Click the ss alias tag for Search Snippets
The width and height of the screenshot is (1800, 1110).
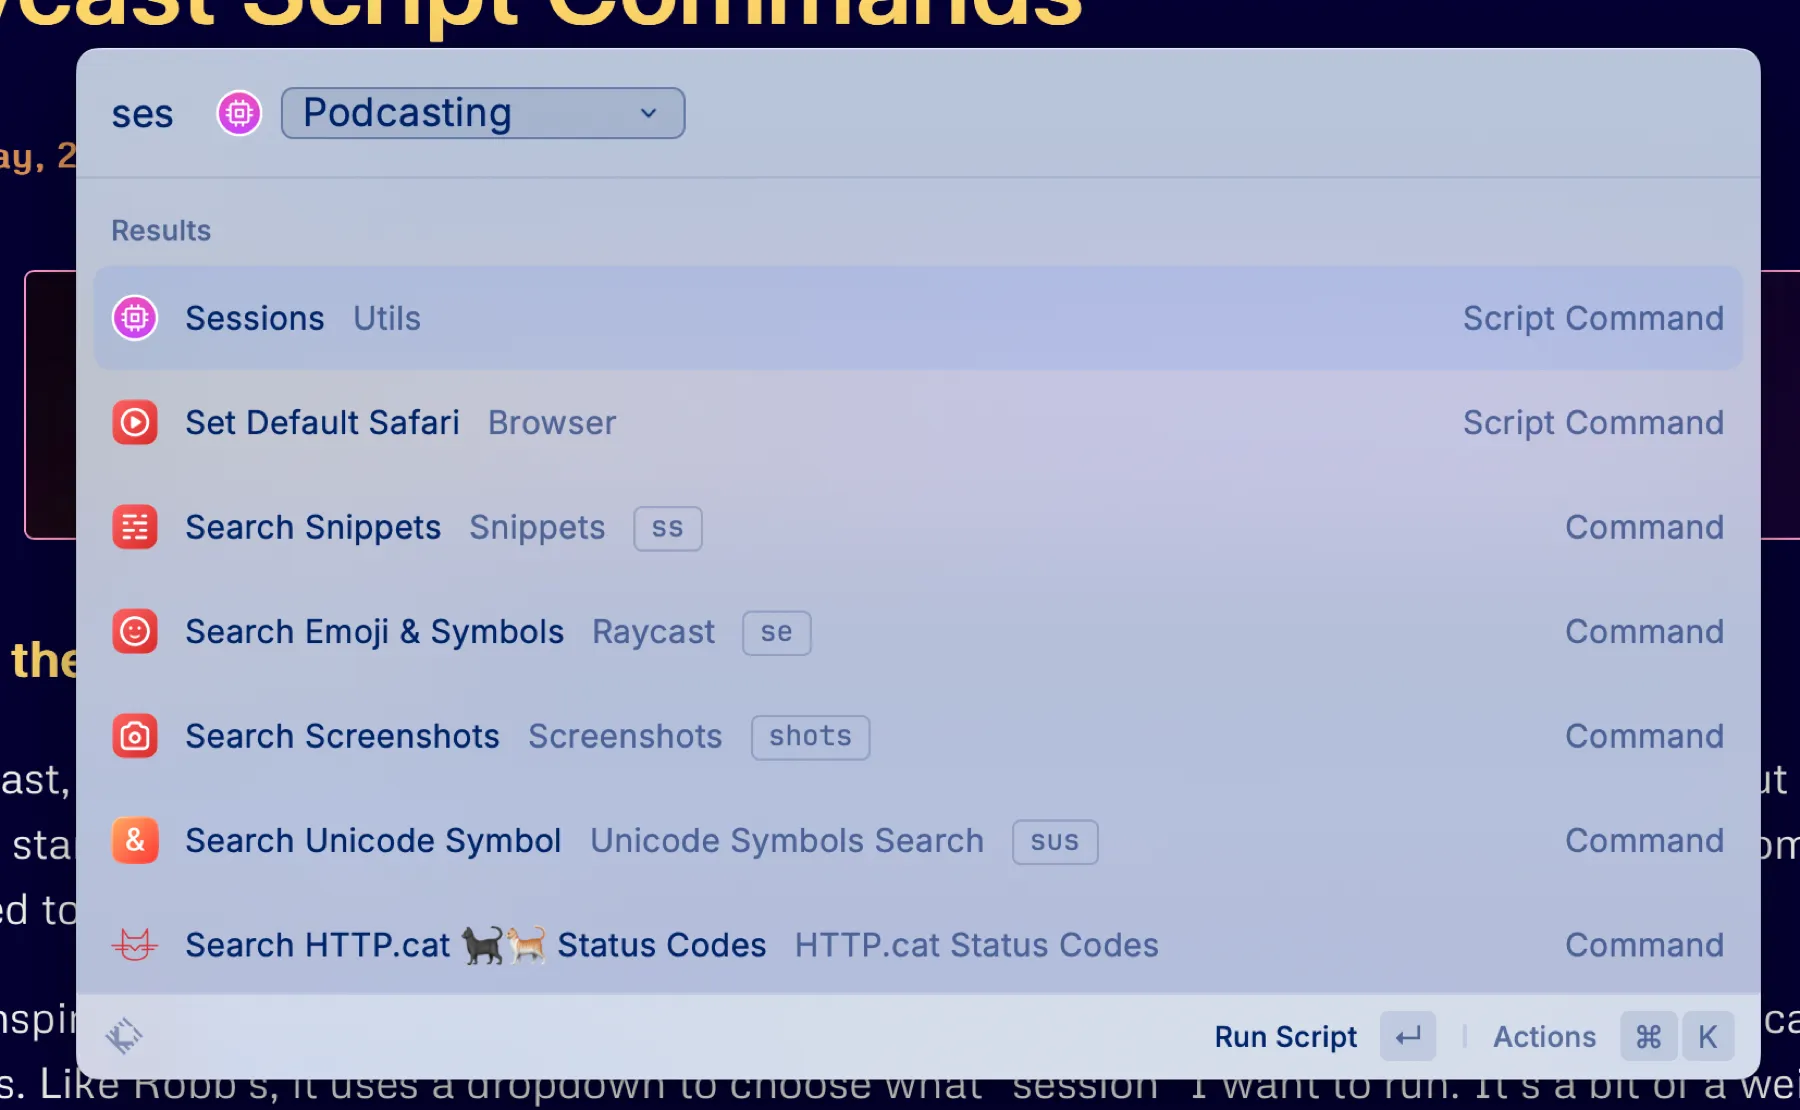667,528
